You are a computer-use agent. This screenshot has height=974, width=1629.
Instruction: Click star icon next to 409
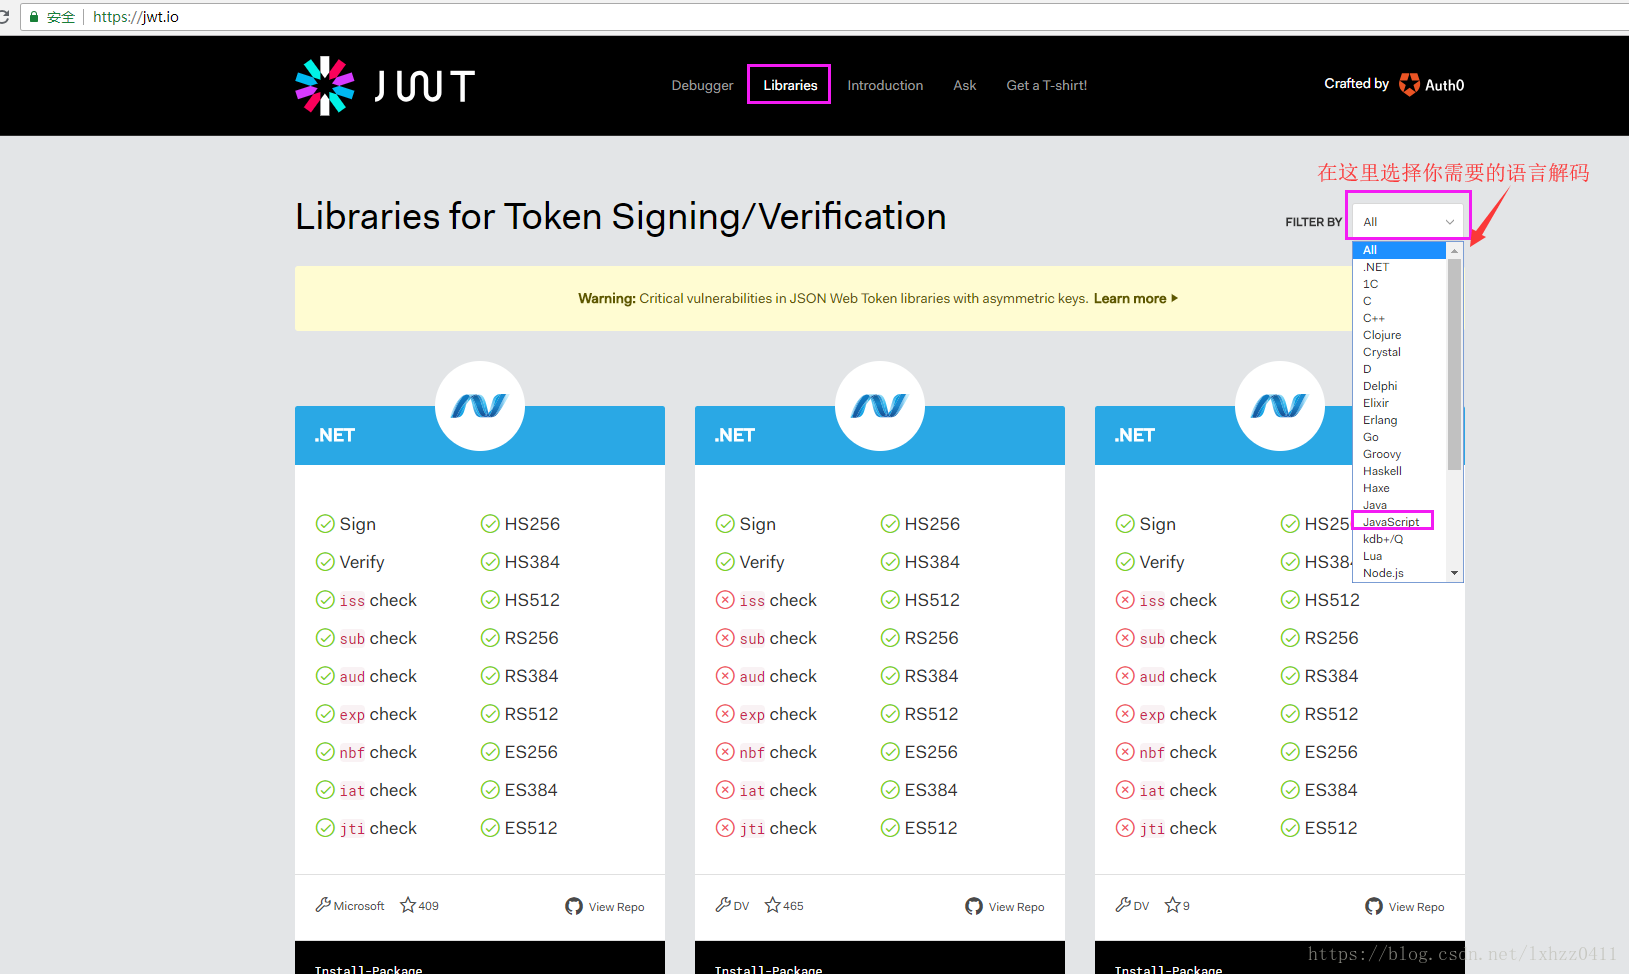408,905
